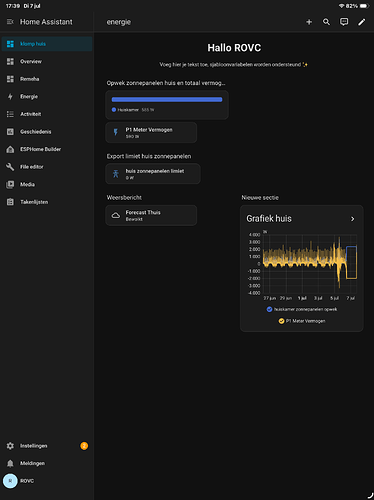Go to Geschiedenis in sidebar
This screenshot has width=374, height=500.
tap(47, 132)
